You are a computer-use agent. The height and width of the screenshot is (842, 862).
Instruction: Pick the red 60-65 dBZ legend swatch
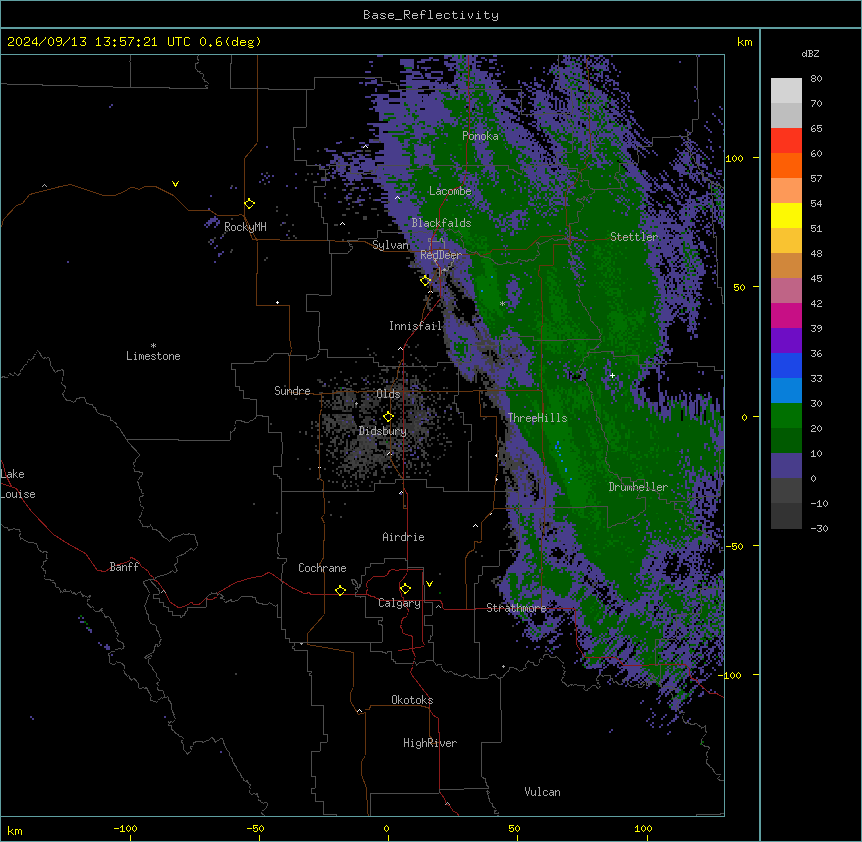coord(786,141)
